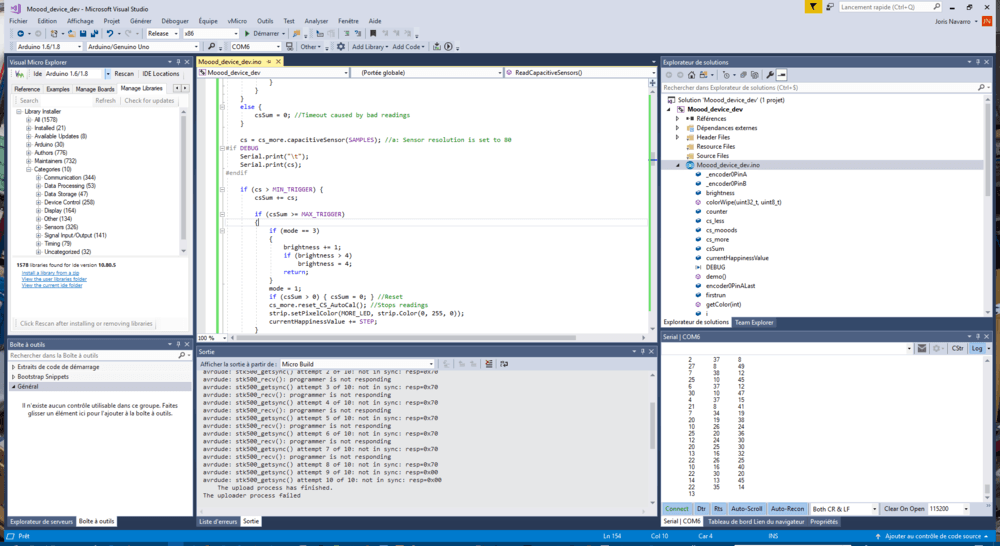Click Show All Files icon in Solution Explorer

pos(754,75)
